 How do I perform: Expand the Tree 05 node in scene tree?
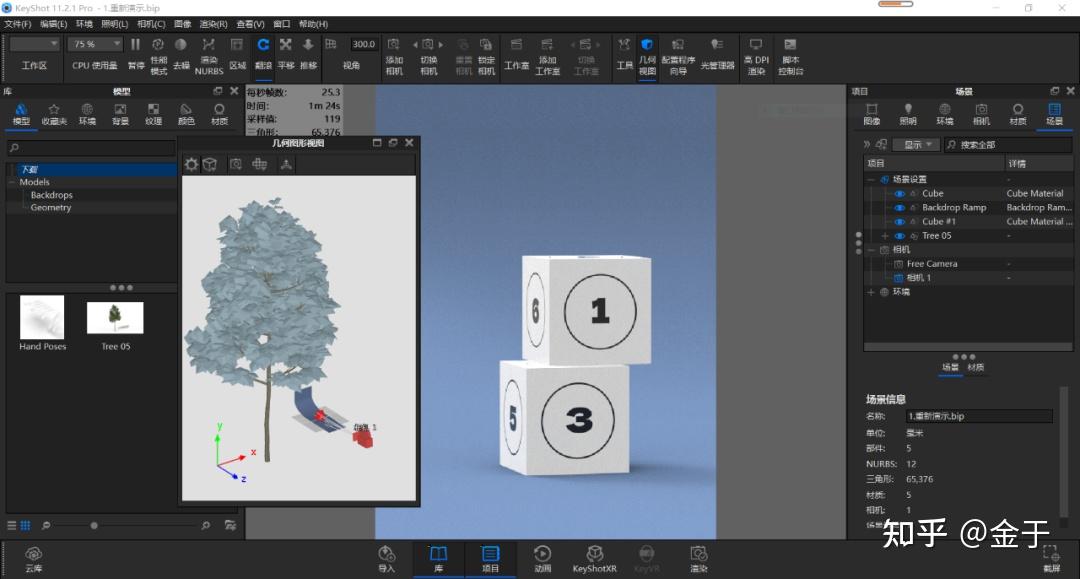click(885, 236)
